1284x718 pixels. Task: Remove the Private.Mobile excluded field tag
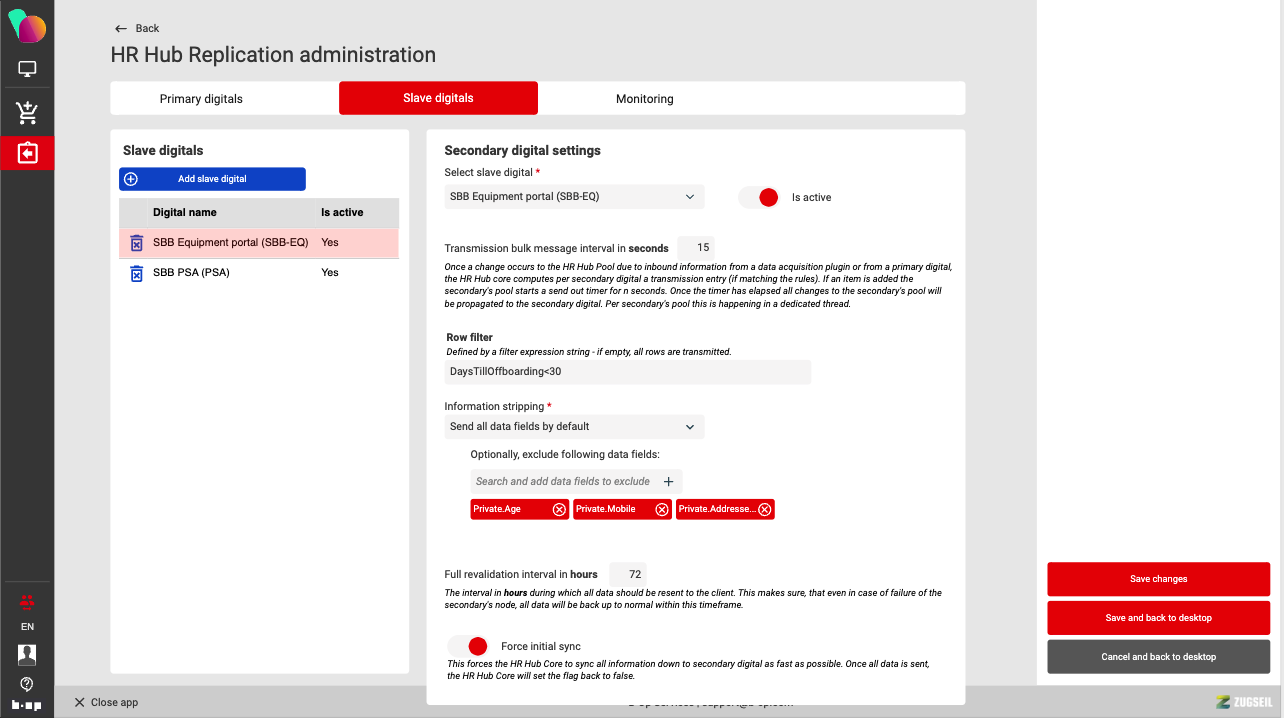[x=662, y=509]
